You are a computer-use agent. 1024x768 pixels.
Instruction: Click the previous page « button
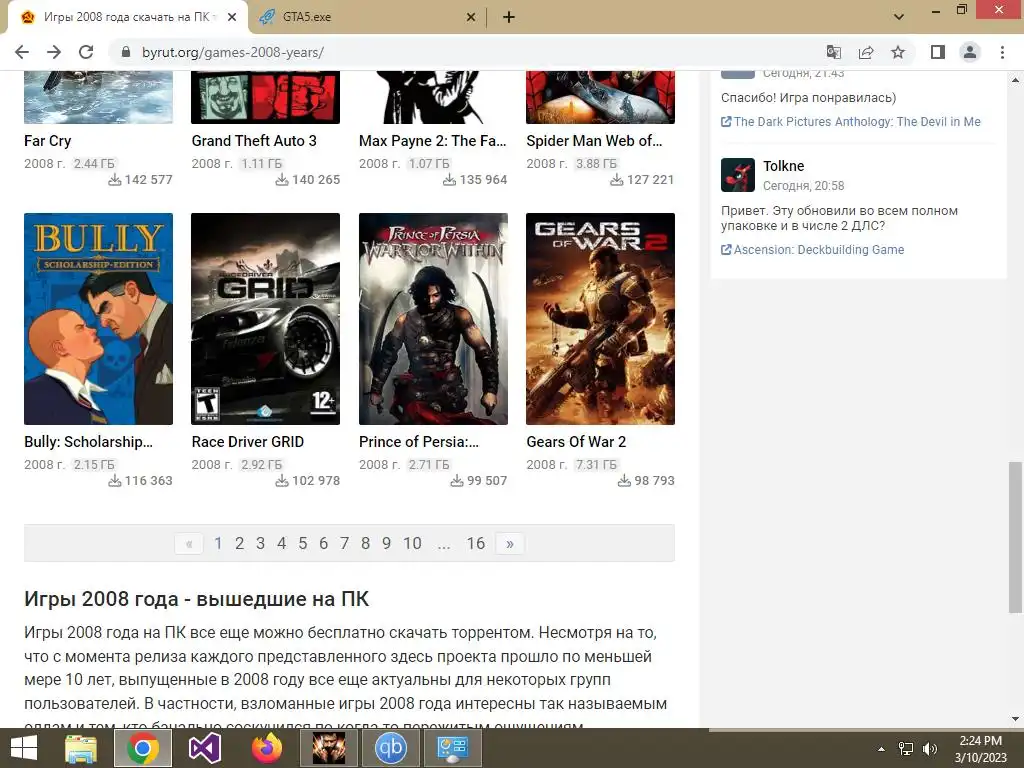[x=189, y=543]
